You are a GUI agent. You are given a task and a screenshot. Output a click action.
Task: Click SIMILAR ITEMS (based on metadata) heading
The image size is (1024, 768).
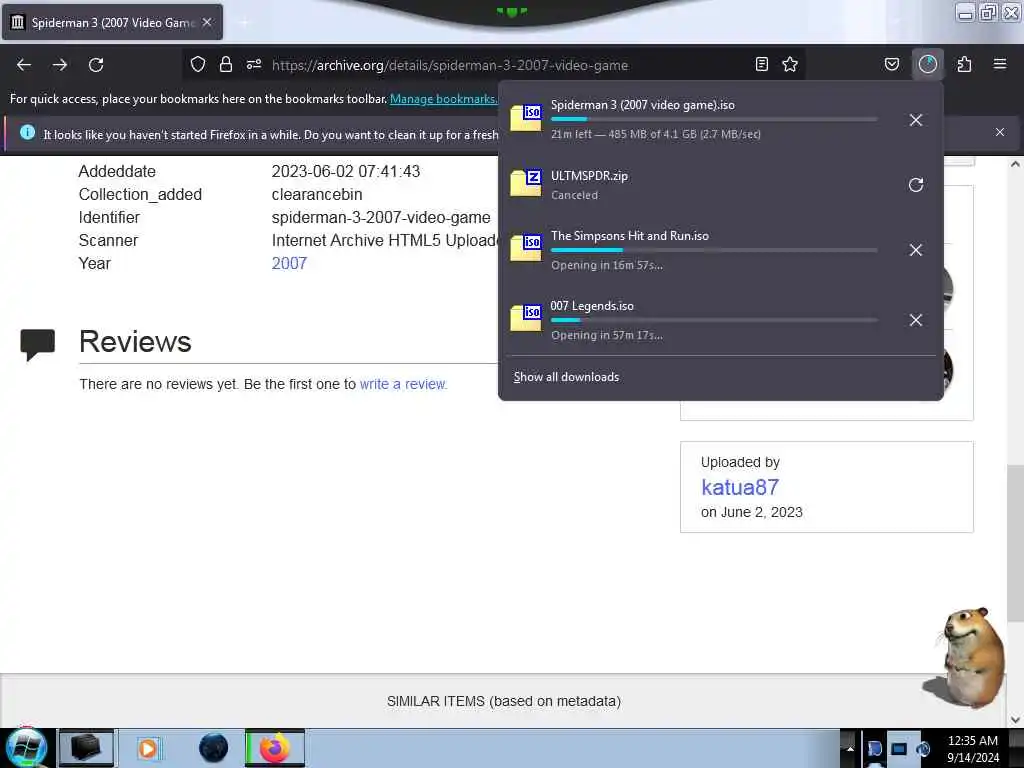504,701
